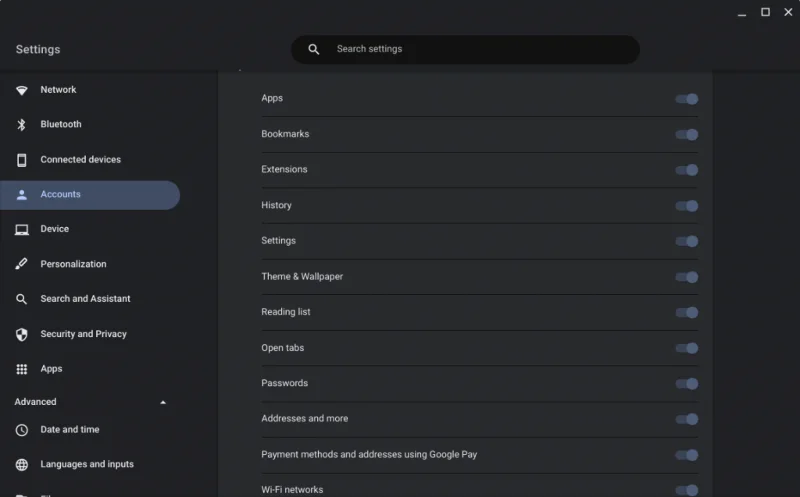Viewport: 800px width, 497px height.
Task: Click the Settings title heading
Action: click(x=38, y=49)
